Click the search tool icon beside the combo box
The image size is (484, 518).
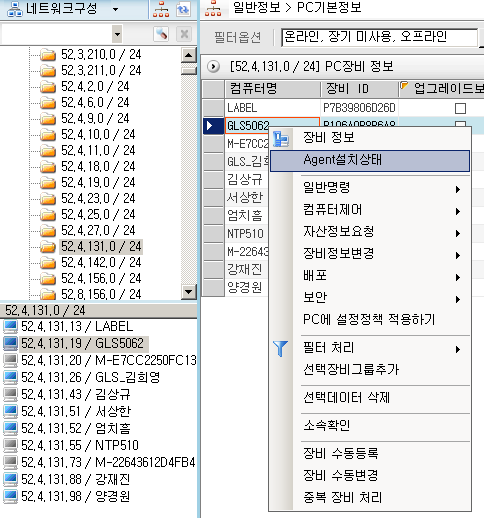point(161,34)
